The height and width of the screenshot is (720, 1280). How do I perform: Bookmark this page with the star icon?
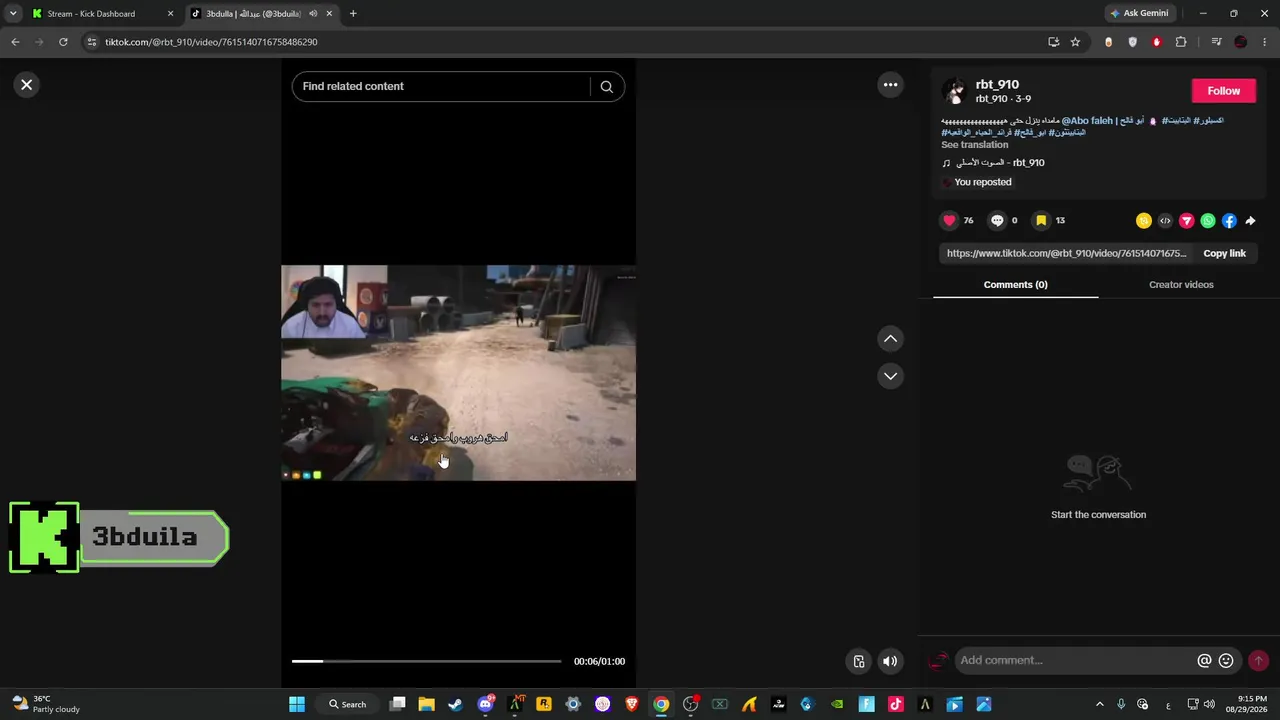click(x=1075, y=42)
